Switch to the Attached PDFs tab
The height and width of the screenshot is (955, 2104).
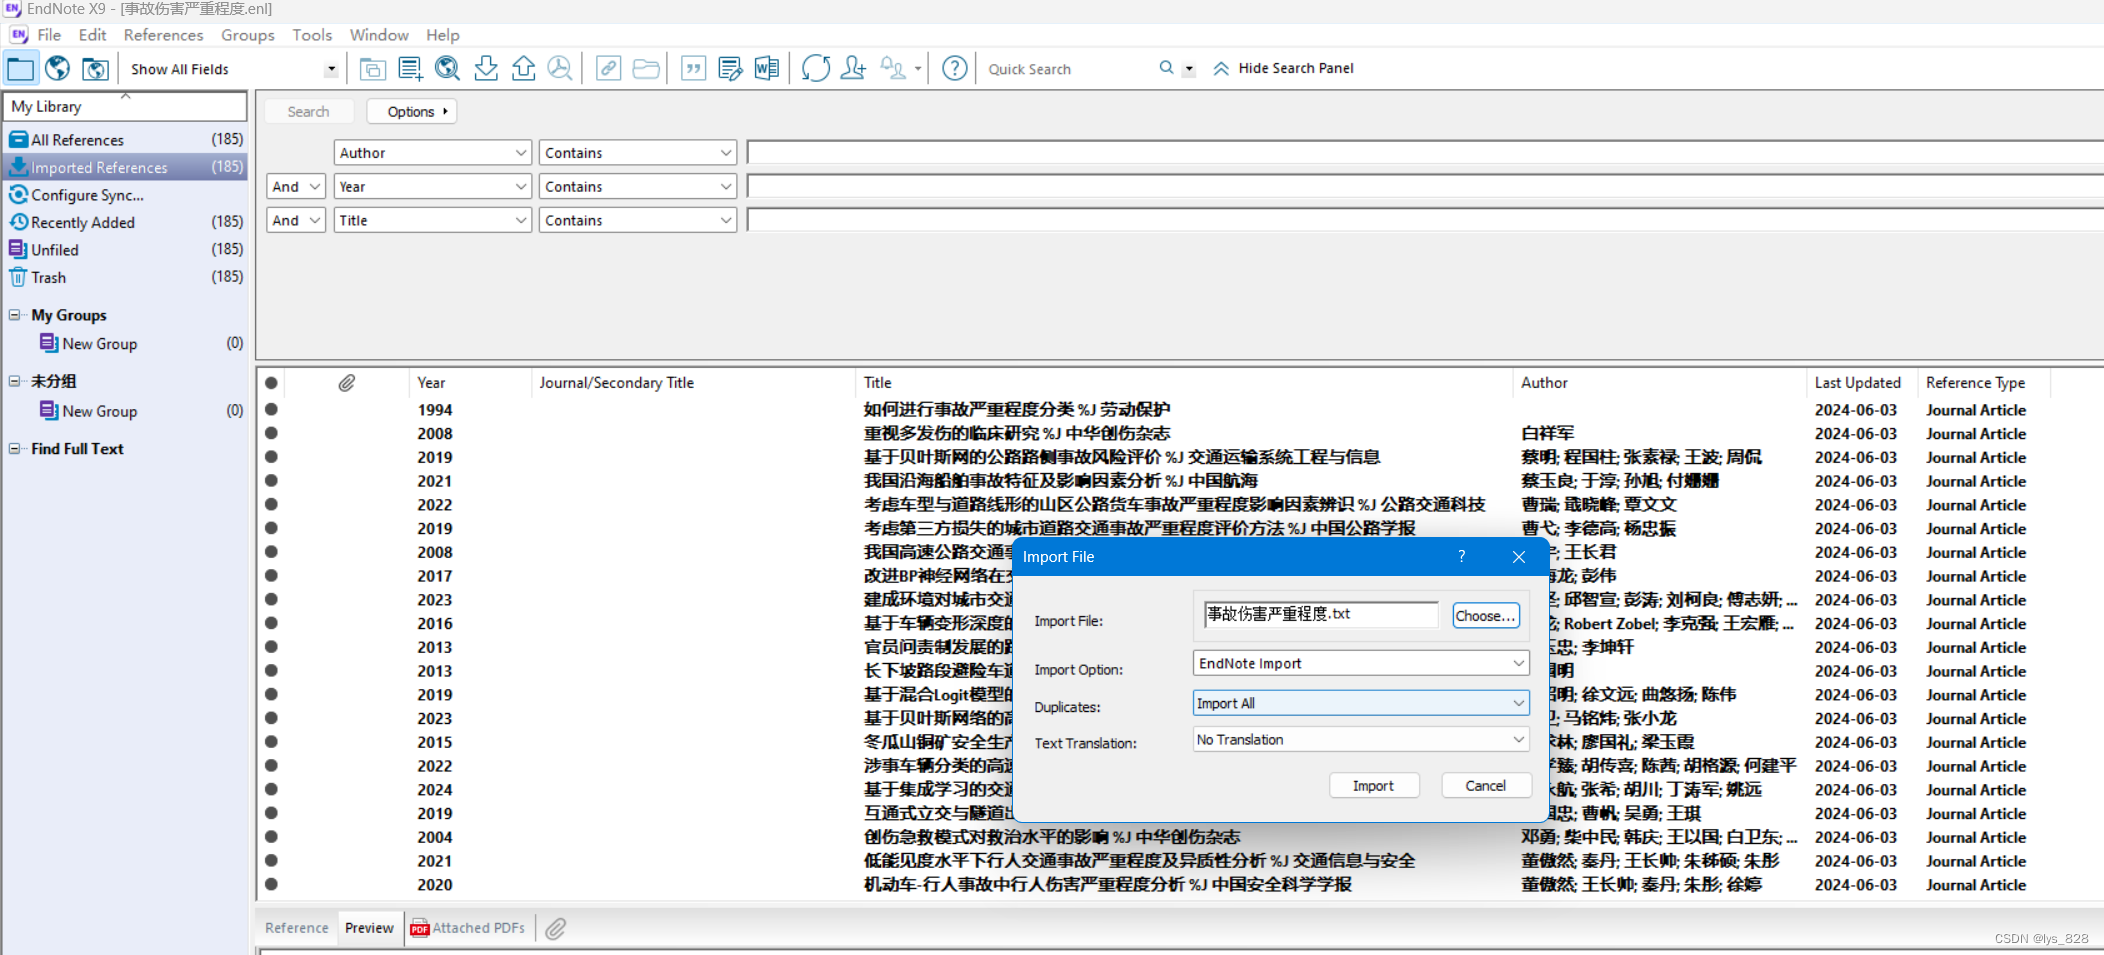point(468,928)
